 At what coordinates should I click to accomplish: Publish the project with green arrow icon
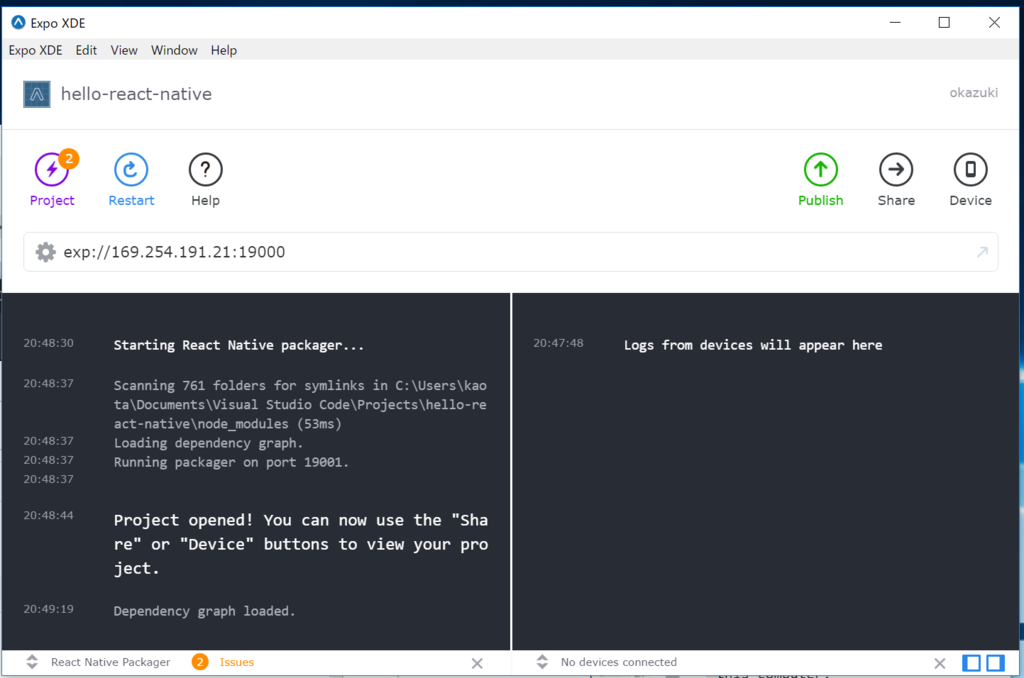pyautogui.click(x=820, y=170)
